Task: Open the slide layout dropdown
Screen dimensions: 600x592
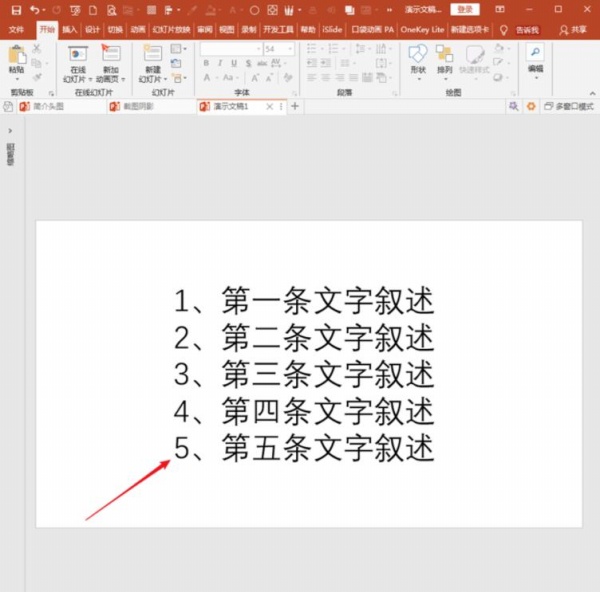Action: pyautogui.click(x=179, y=49)
